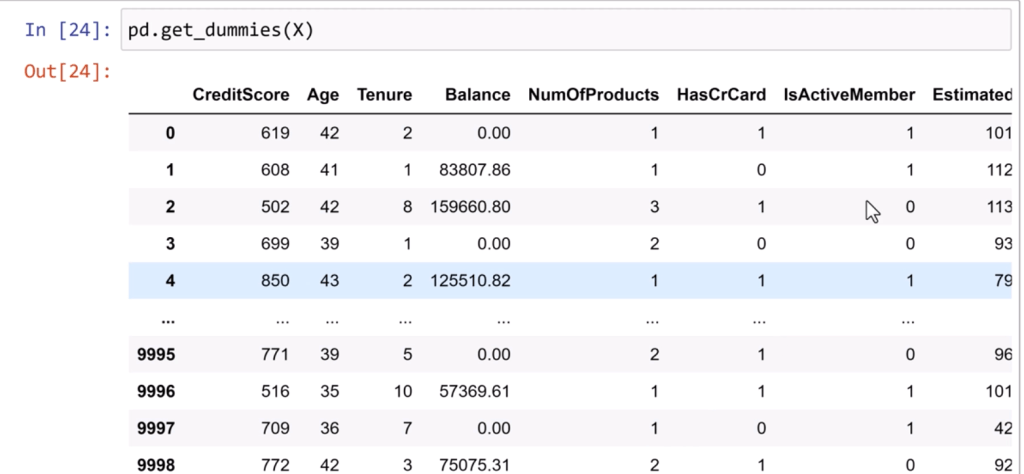Select the Tenure column header
The height and width of the screenshot is (474, 1024).
(384, 95)
